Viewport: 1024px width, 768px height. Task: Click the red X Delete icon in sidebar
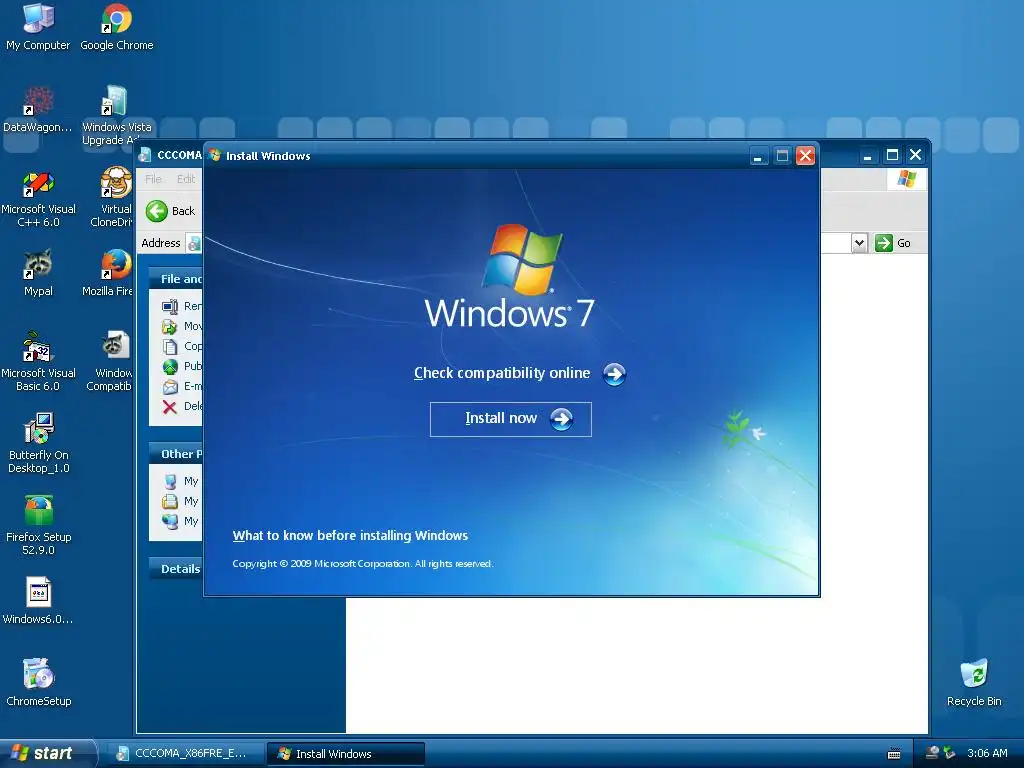tap(170, 407)
